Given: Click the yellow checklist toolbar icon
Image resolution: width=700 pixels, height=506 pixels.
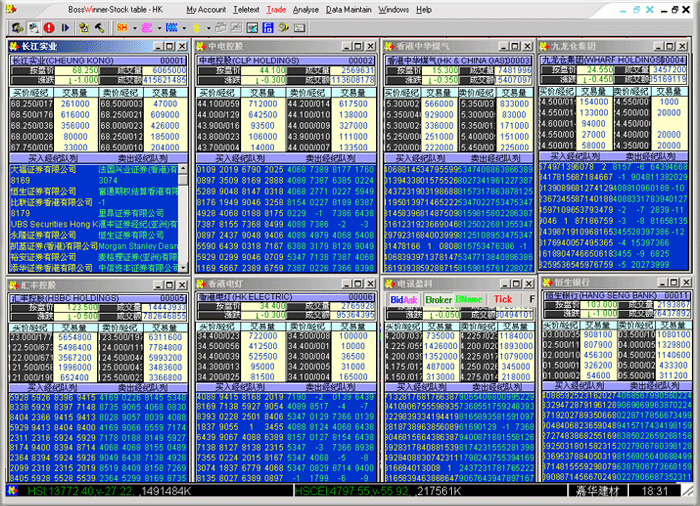Looking at the screenshot, I should 83,28.
